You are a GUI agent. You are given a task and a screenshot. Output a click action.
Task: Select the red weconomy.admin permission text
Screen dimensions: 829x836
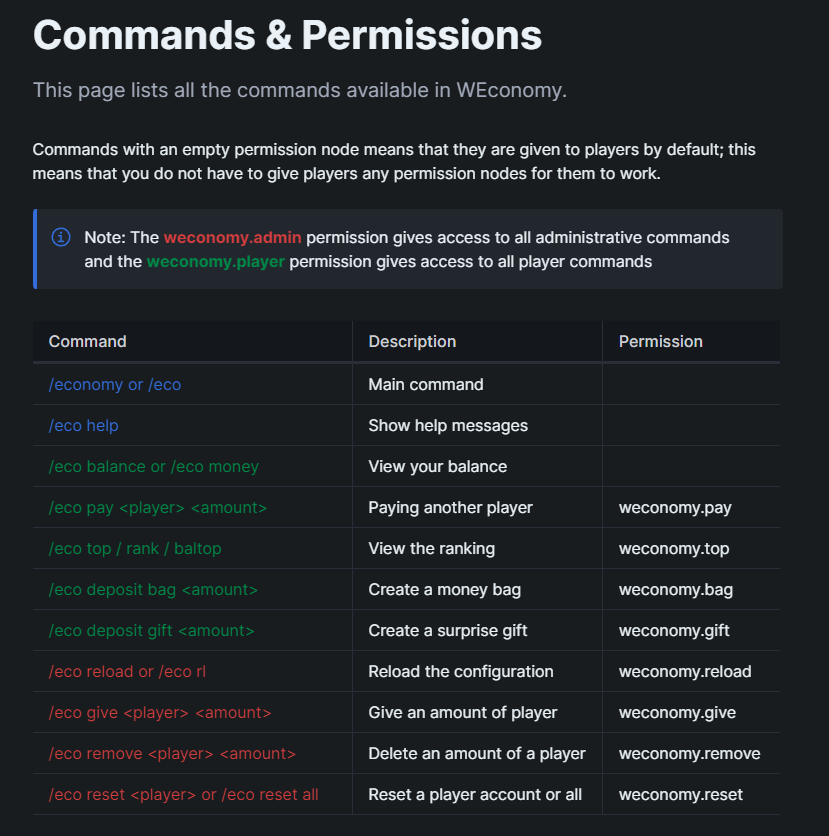point(232,237)
